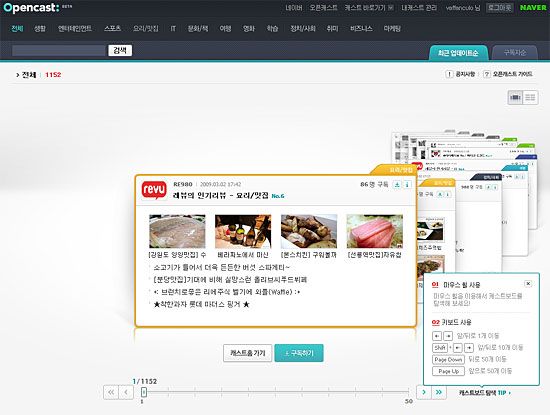Switch to castboard flow view icon
The width and height of the screenshot is (550, 415).
[x=515, y=98]
